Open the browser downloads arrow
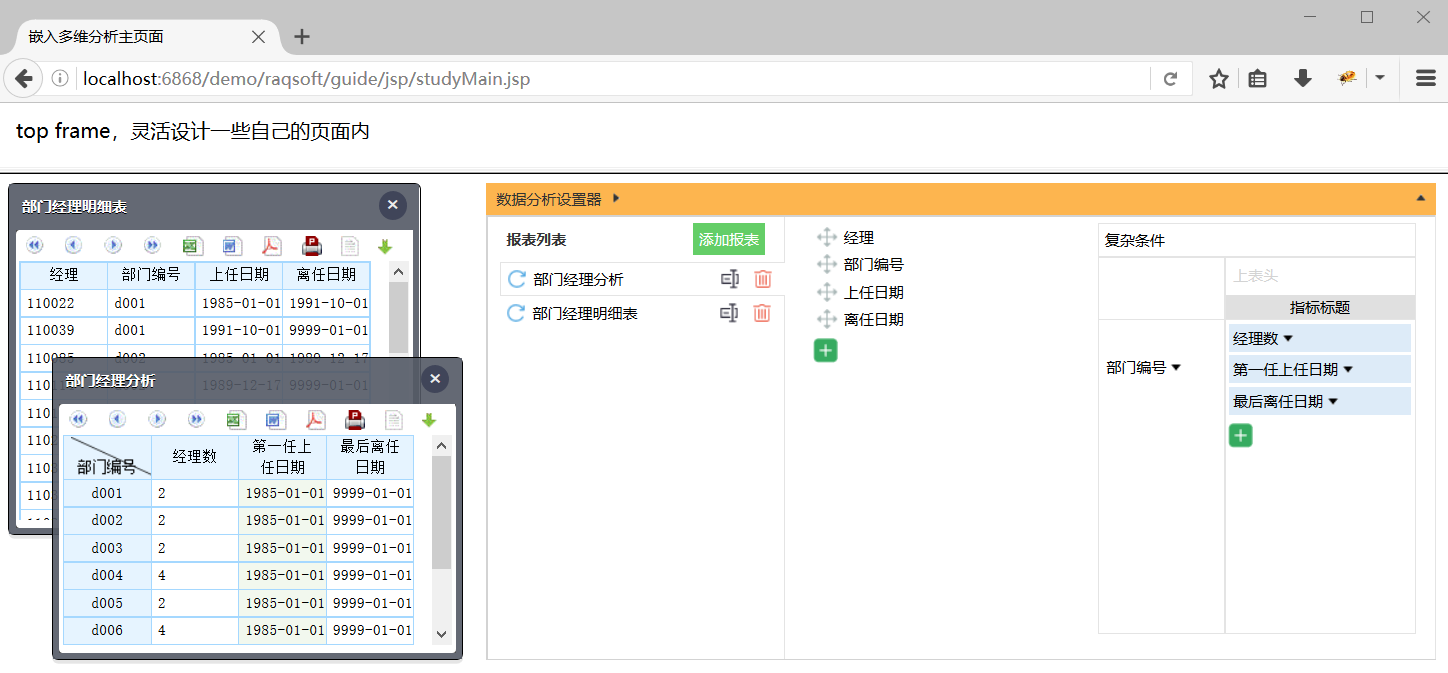The height and width of the screenshot is (673, 1448). pos(1302,79)
